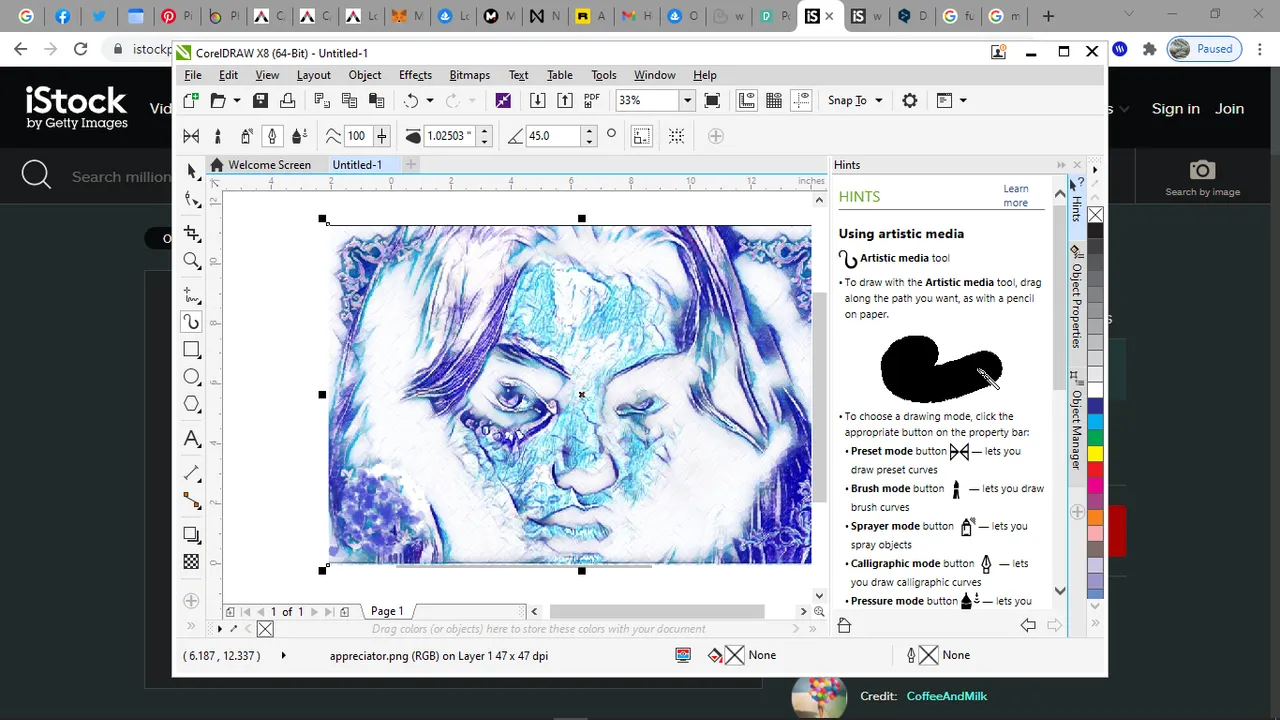Screen dimensions: 1280x720
Task: Pick the green swatch in the color palette
Action: tap(1096, 436)
